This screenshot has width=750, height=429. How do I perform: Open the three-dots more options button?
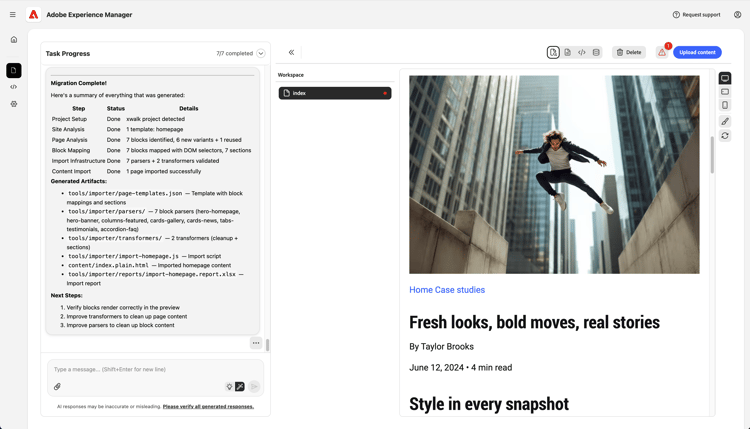(256, 343)
